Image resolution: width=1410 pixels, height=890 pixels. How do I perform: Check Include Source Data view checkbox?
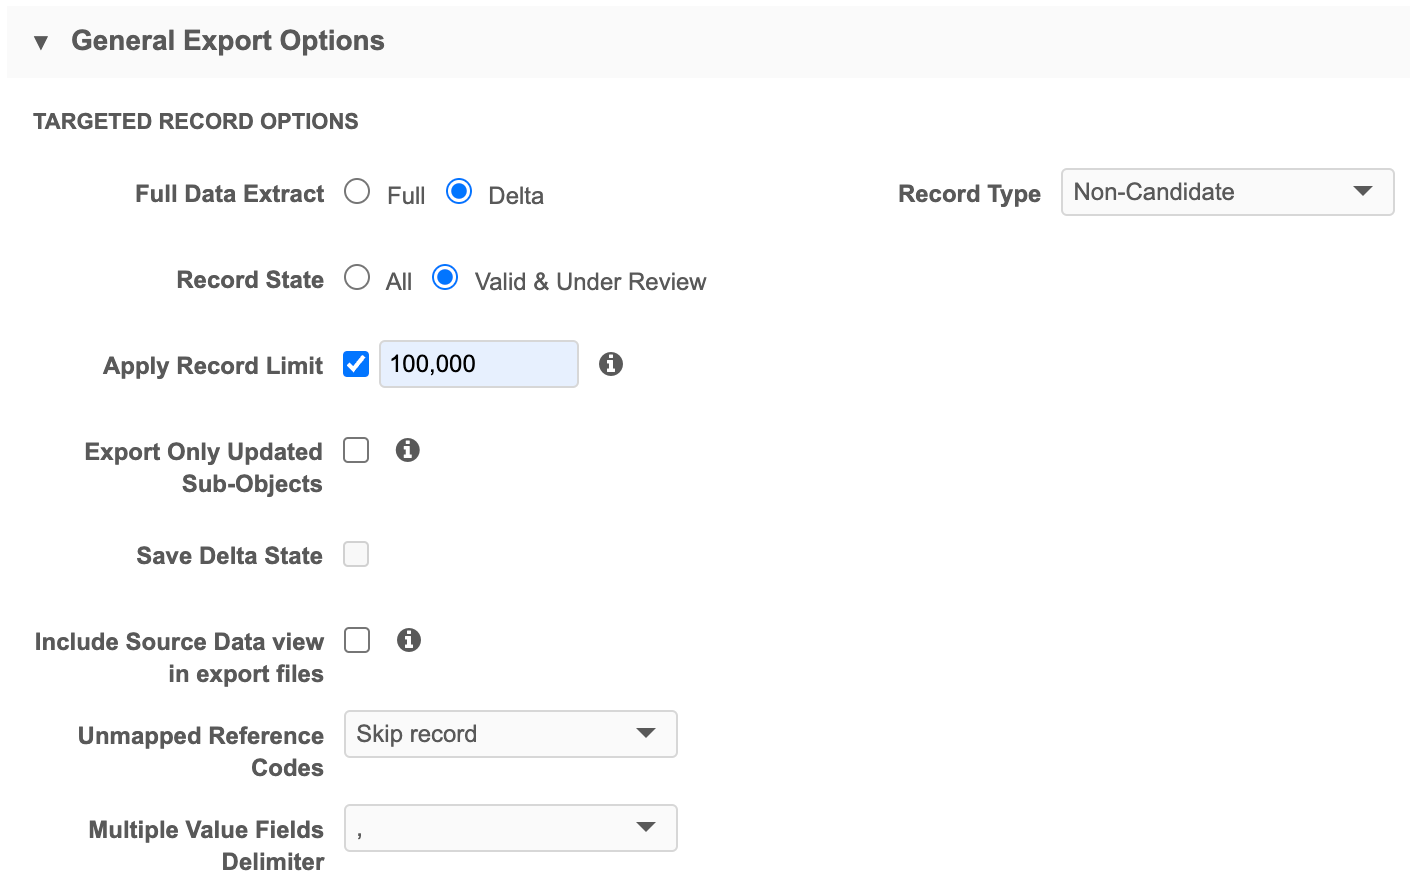[357, 640]
